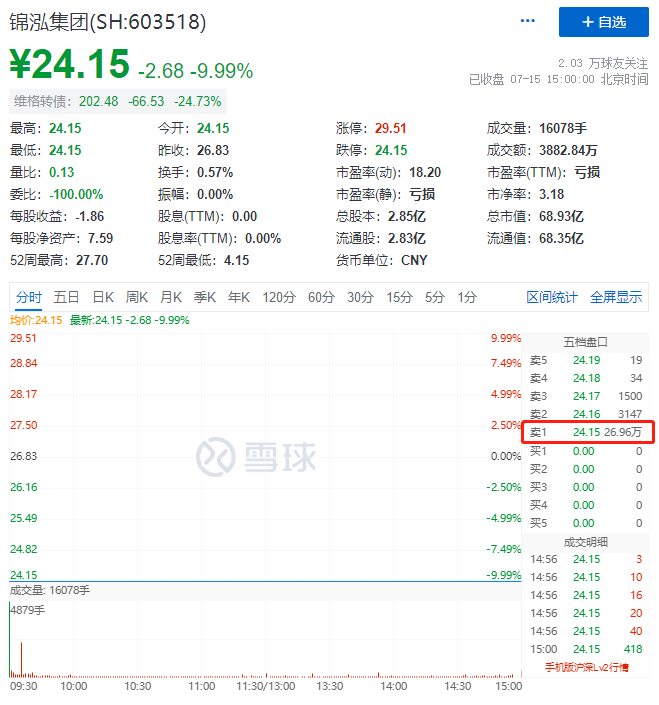Select the 日K chart tab
Image resolution: width=659 pixels, height=705 pixels.
pyautogui.click(x=103, y=297)
